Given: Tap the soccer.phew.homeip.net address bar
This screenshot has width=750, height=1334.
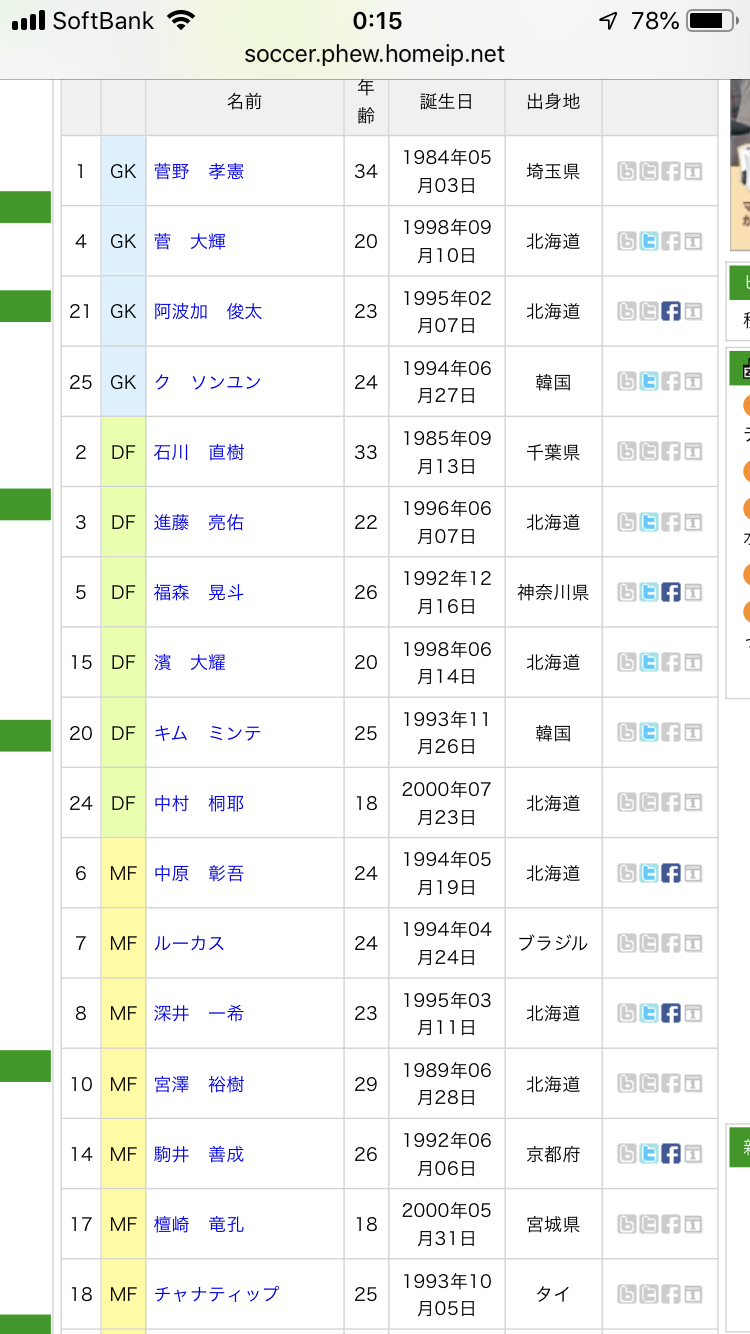Looking at the screenshot, I should tap(375, 54).
